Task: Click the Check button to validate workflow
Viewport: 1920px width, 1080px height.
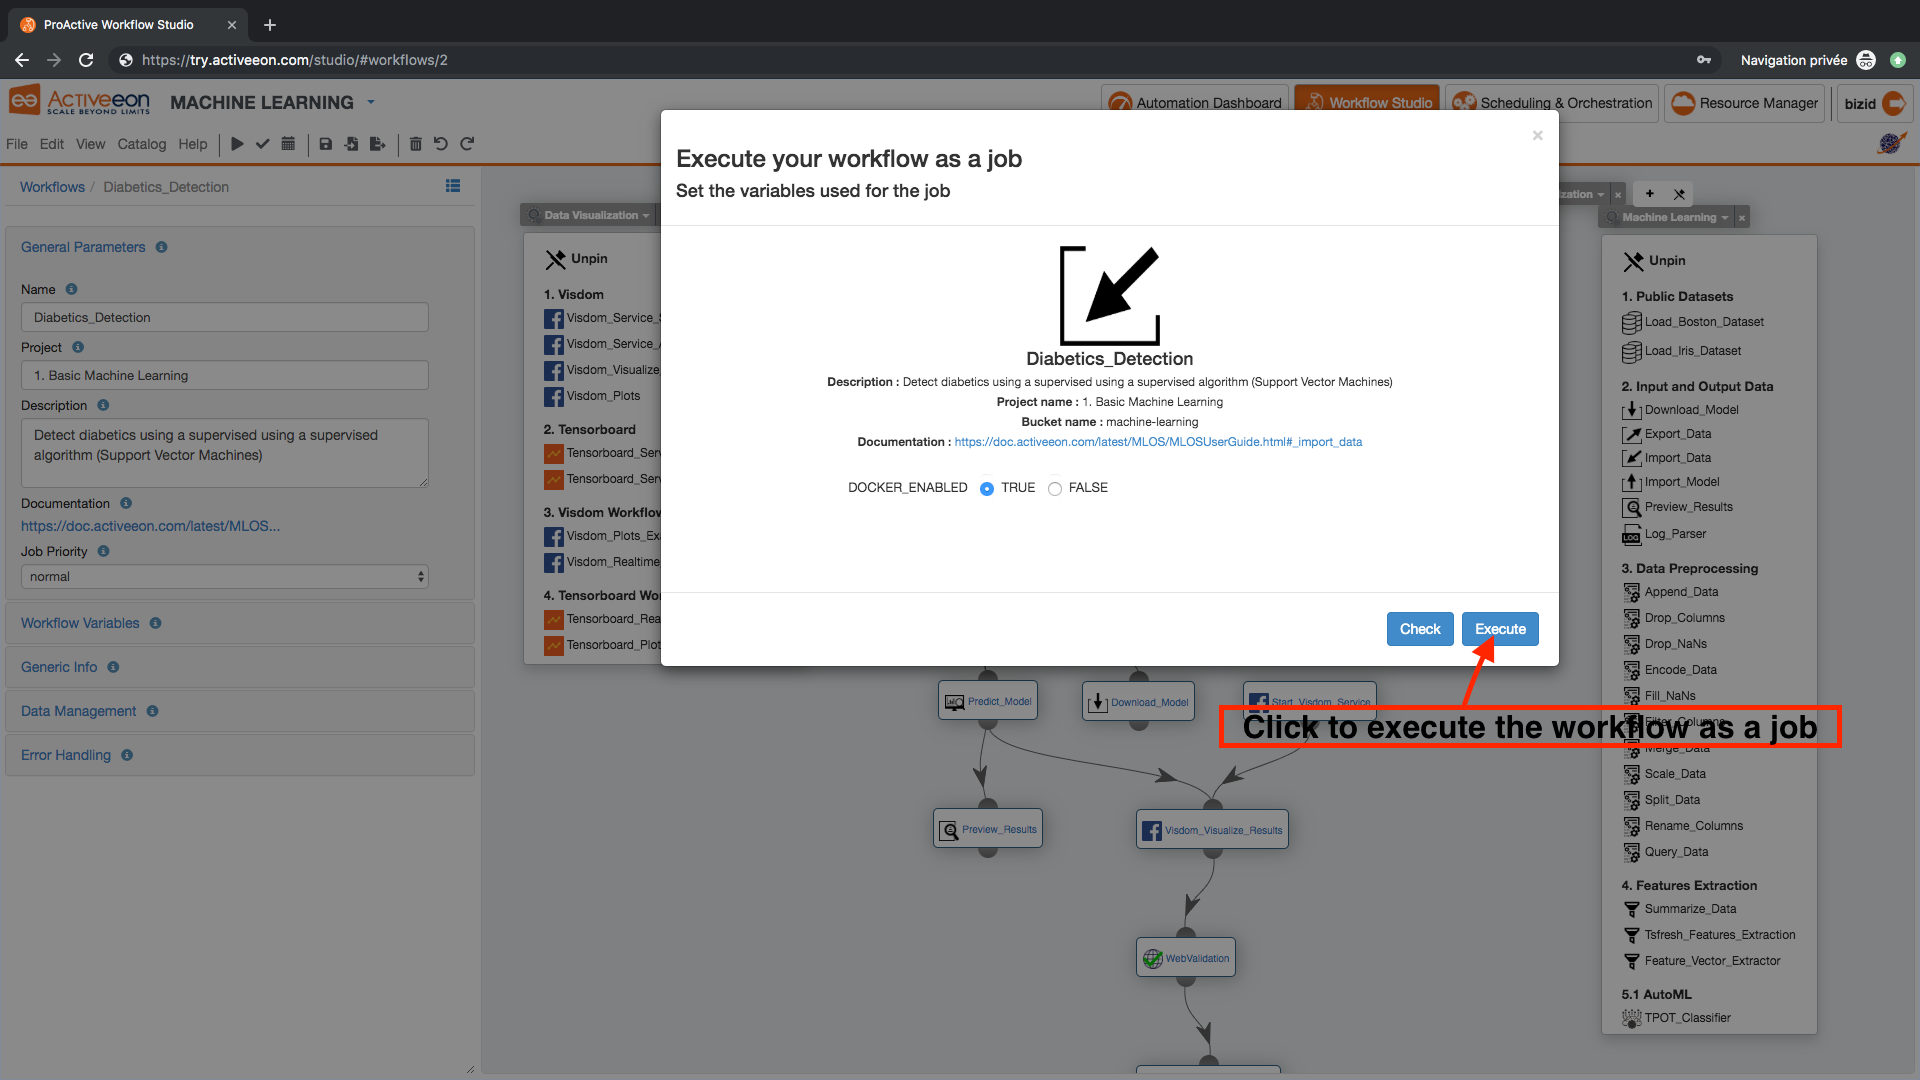Action: [x=1419, y=629]
